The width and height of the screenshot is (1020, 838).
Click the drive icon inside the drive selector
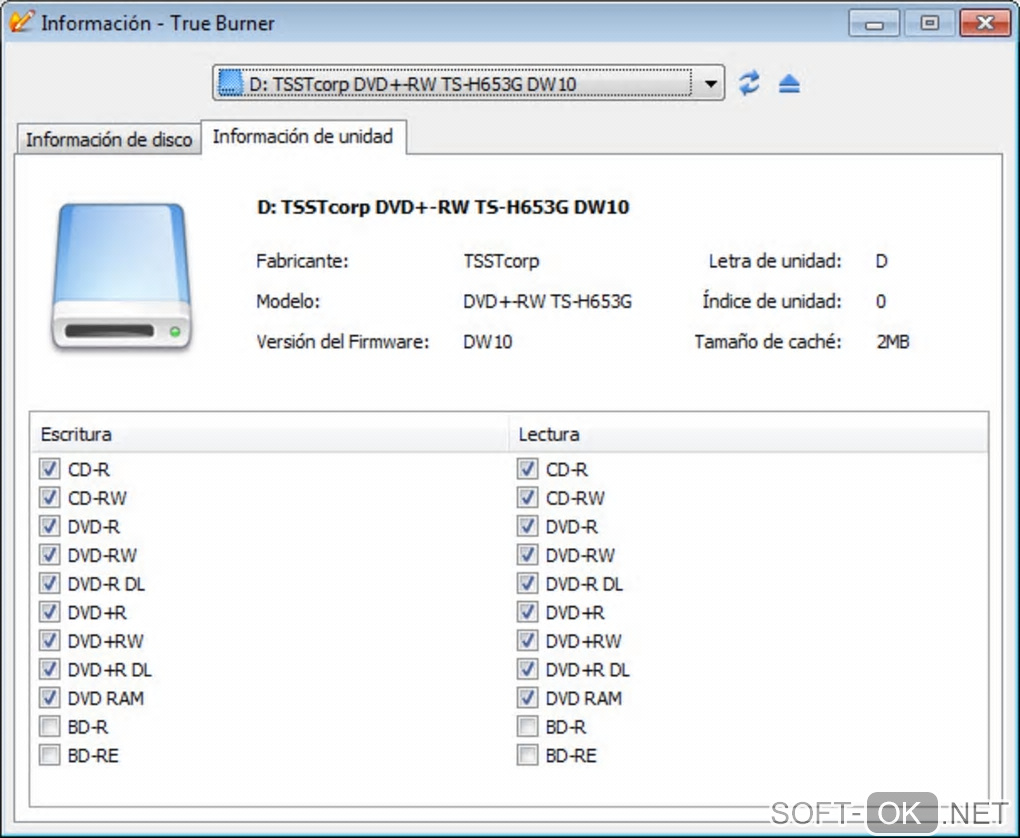click(x=230, y=83)
